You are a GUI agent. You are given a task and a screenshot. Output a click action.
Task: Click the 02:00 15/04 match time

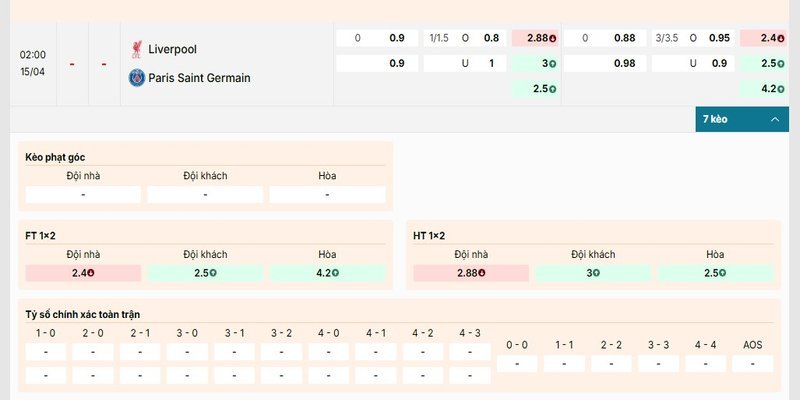[x=32, y=63]
